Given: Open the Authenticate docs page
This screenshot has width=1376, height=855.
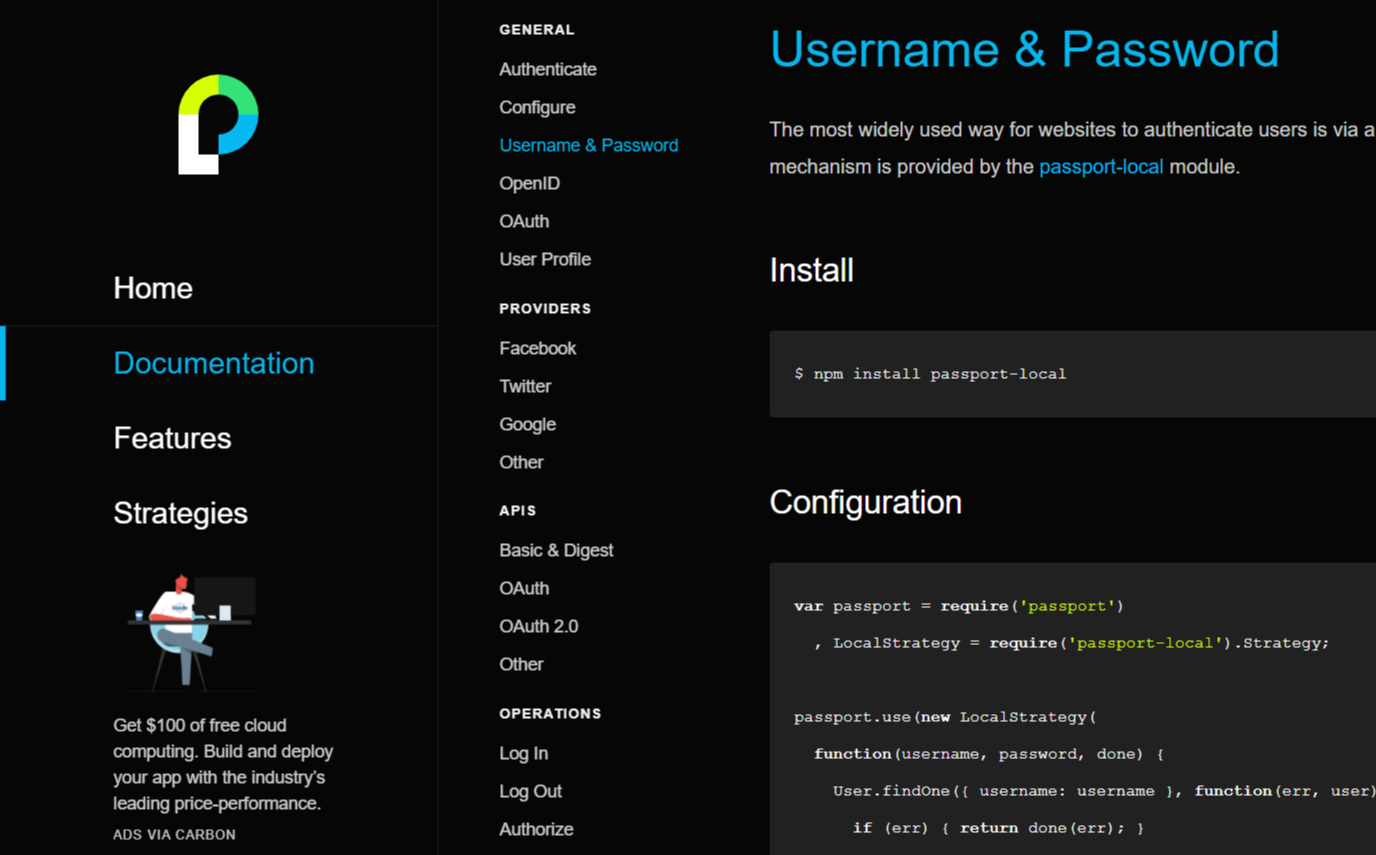Looking at the screenshot, I should tap(548, 69).
